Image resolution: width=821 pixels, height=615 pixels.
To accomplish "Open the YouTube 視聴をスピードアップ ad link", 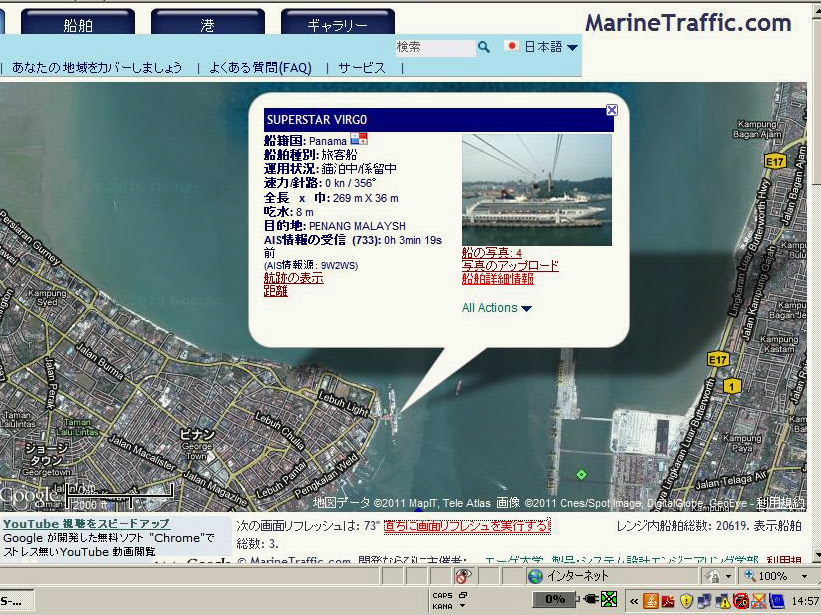I will point(86,524).
